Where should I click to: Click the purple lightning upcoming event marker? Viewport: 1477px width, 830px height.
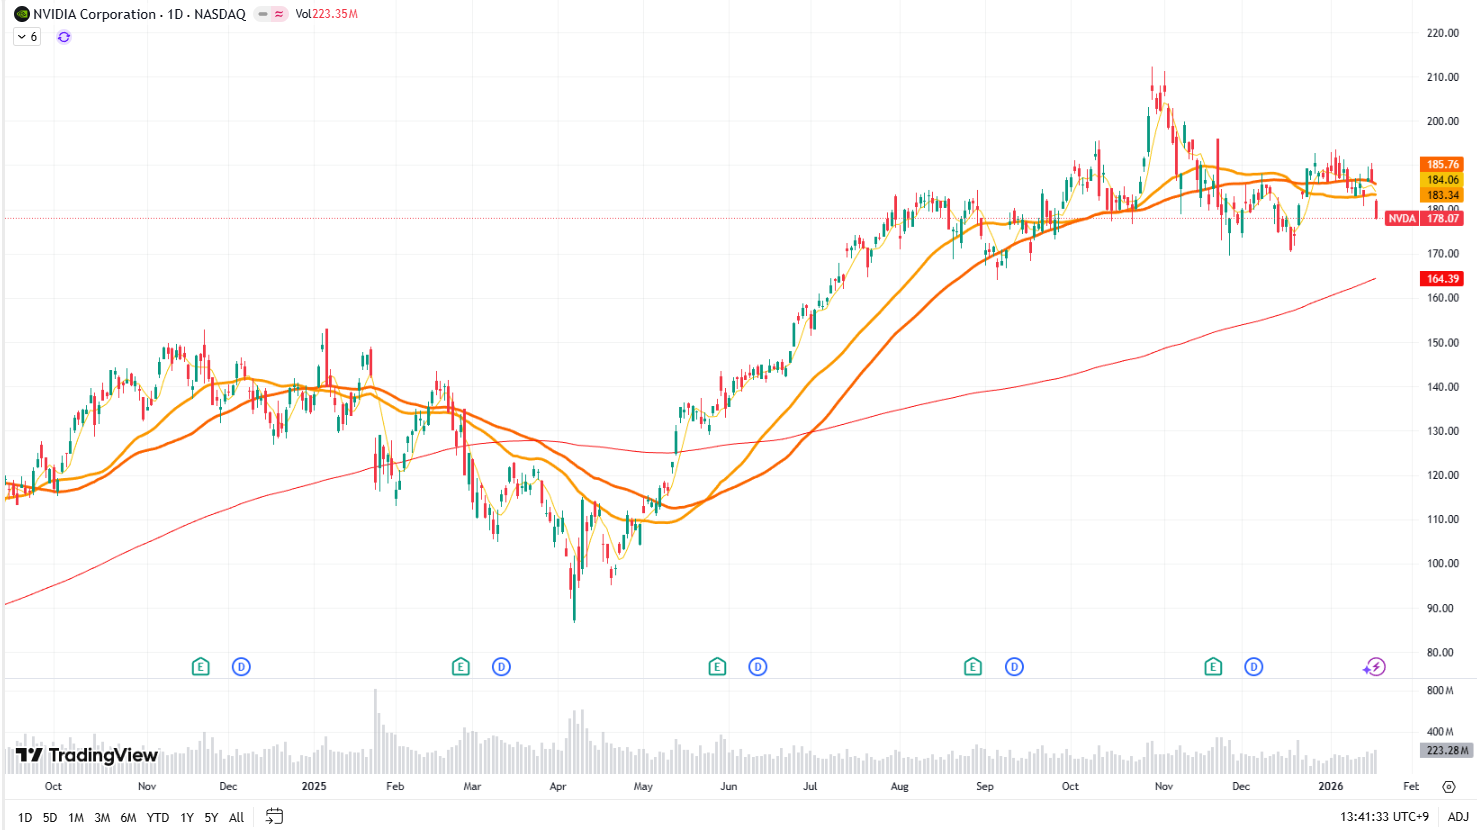[x=1375, y=667]
